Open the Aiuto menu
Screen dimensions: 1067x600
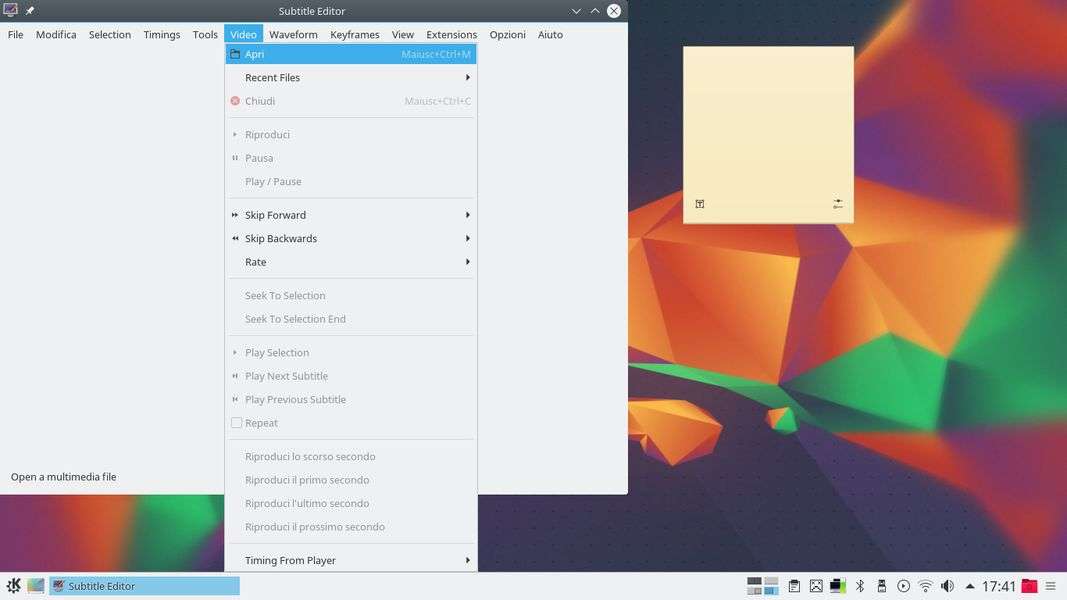(550, 34)
